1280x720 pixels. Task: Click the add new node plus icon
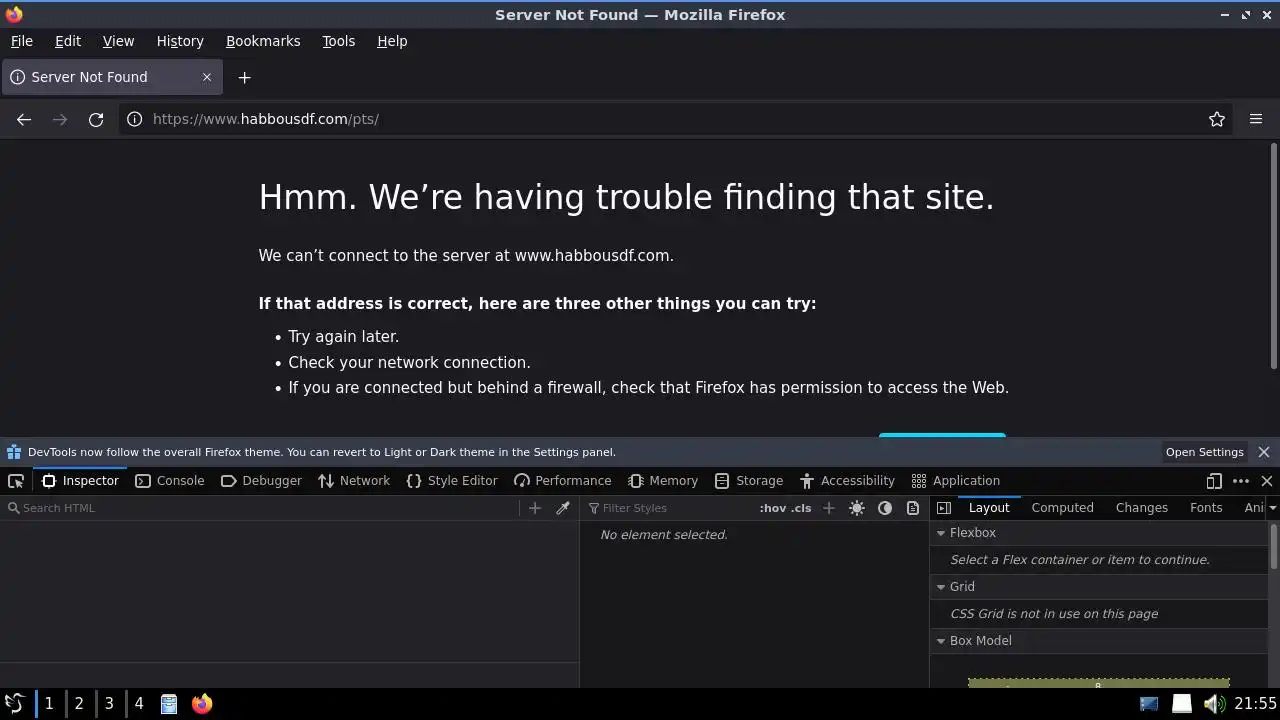[x=535, y=508]
